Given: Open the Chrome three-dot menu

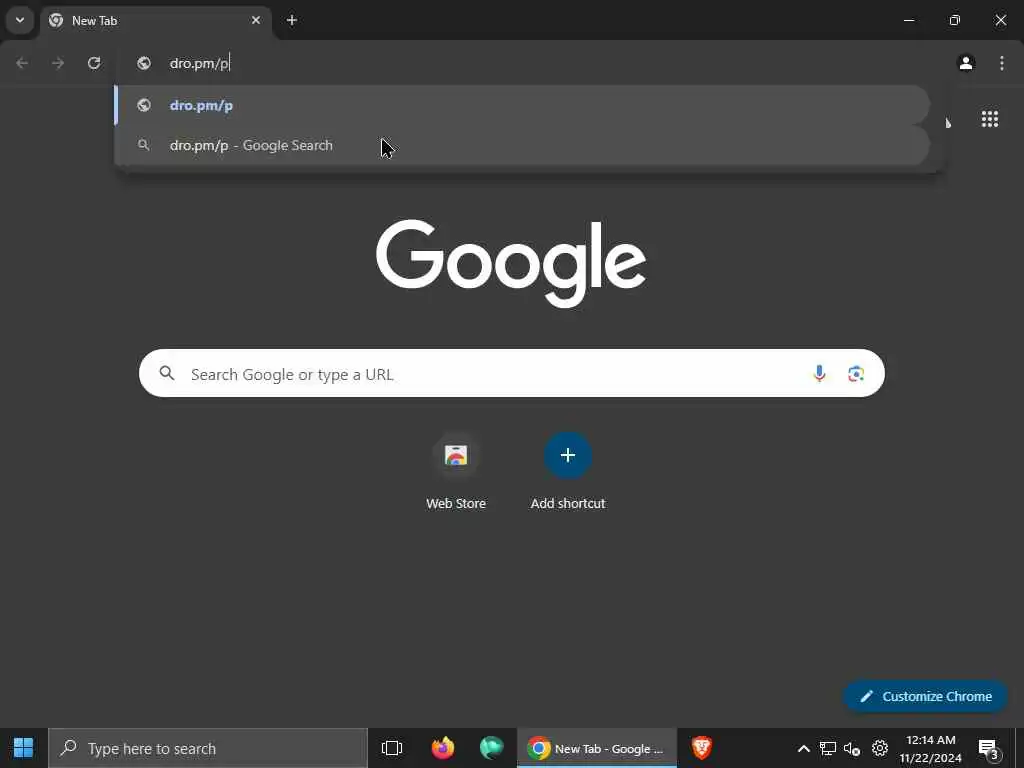Looking at the screenshot, I should click(x=1002, y=63).
